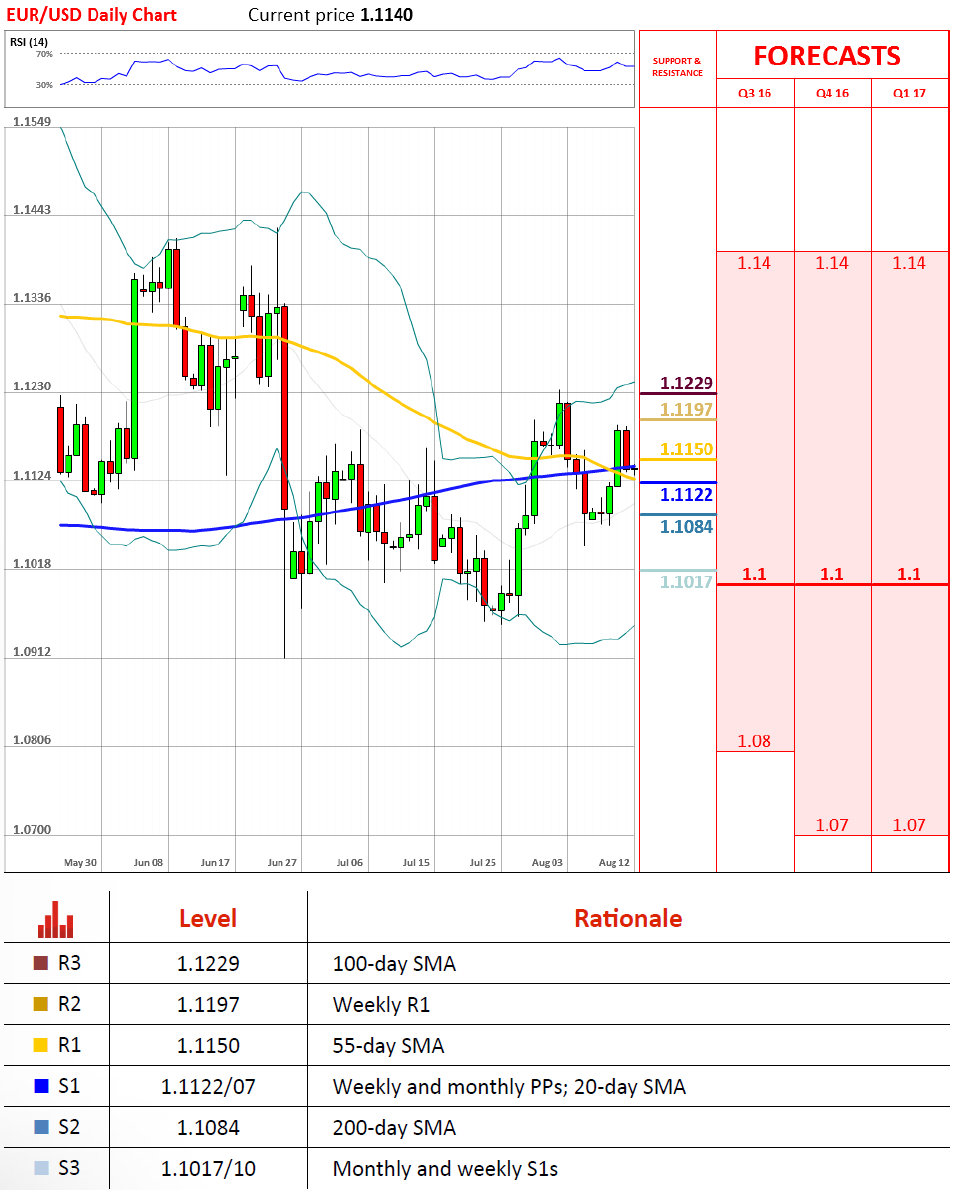Select the S2 steel blue color swatch
This screenshot has width=962, height=1190.
pyautogui.click(x=41, y=1127)
